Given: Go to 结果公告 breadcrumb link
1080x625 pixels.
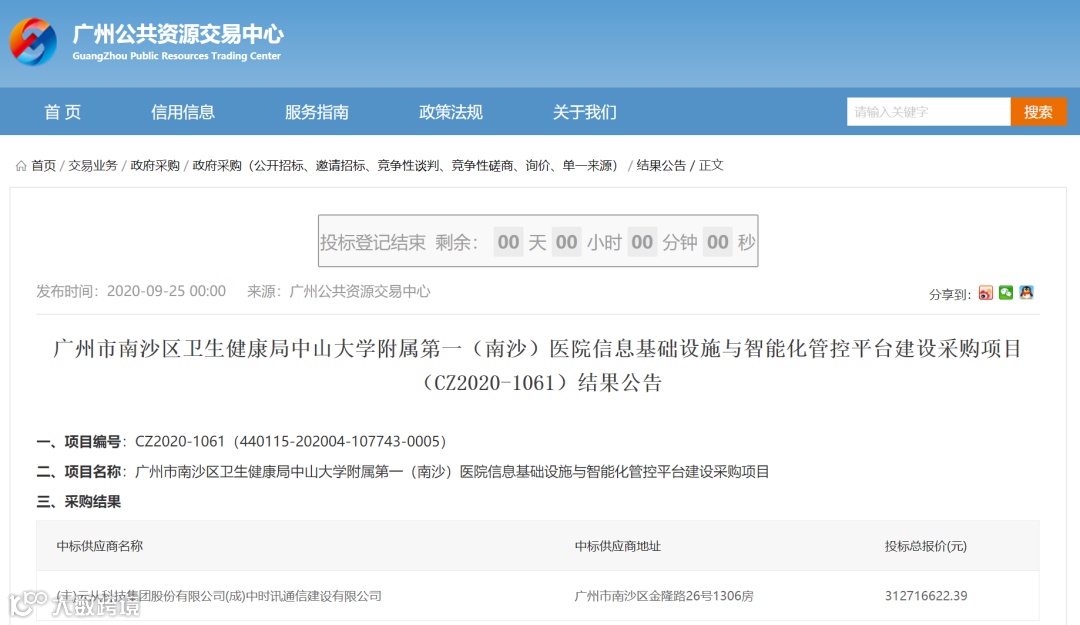Looking at the screenshot, I should (661, 165).
